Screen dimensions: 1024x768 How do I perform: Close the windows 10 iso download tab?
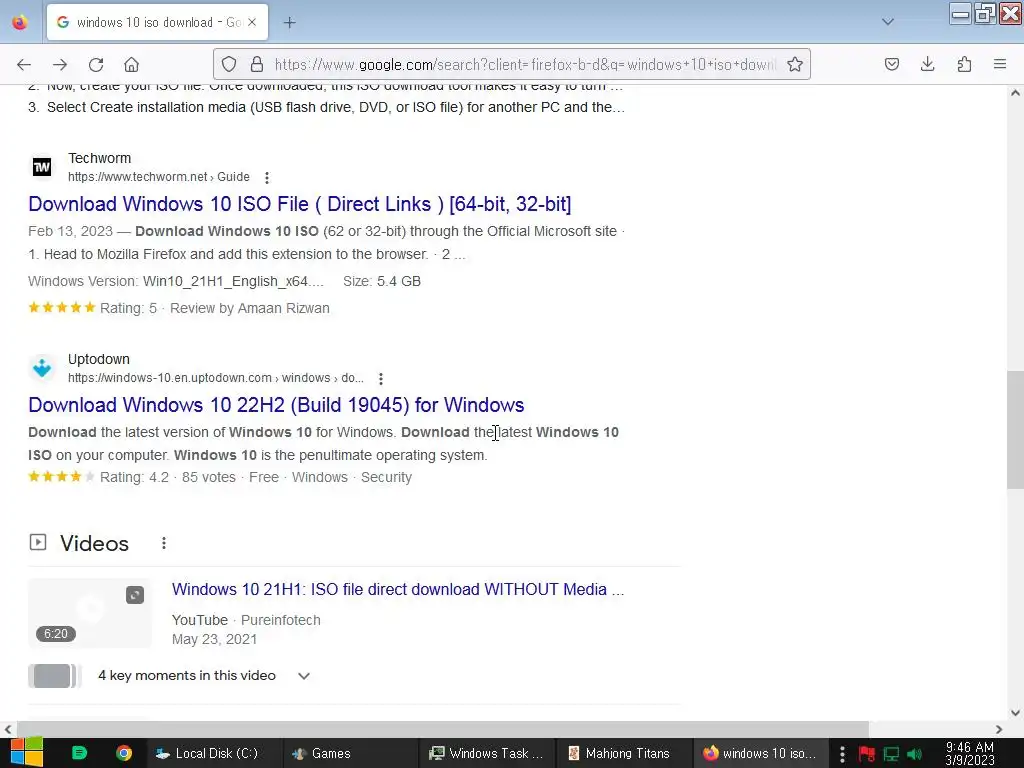pos(252,22)
